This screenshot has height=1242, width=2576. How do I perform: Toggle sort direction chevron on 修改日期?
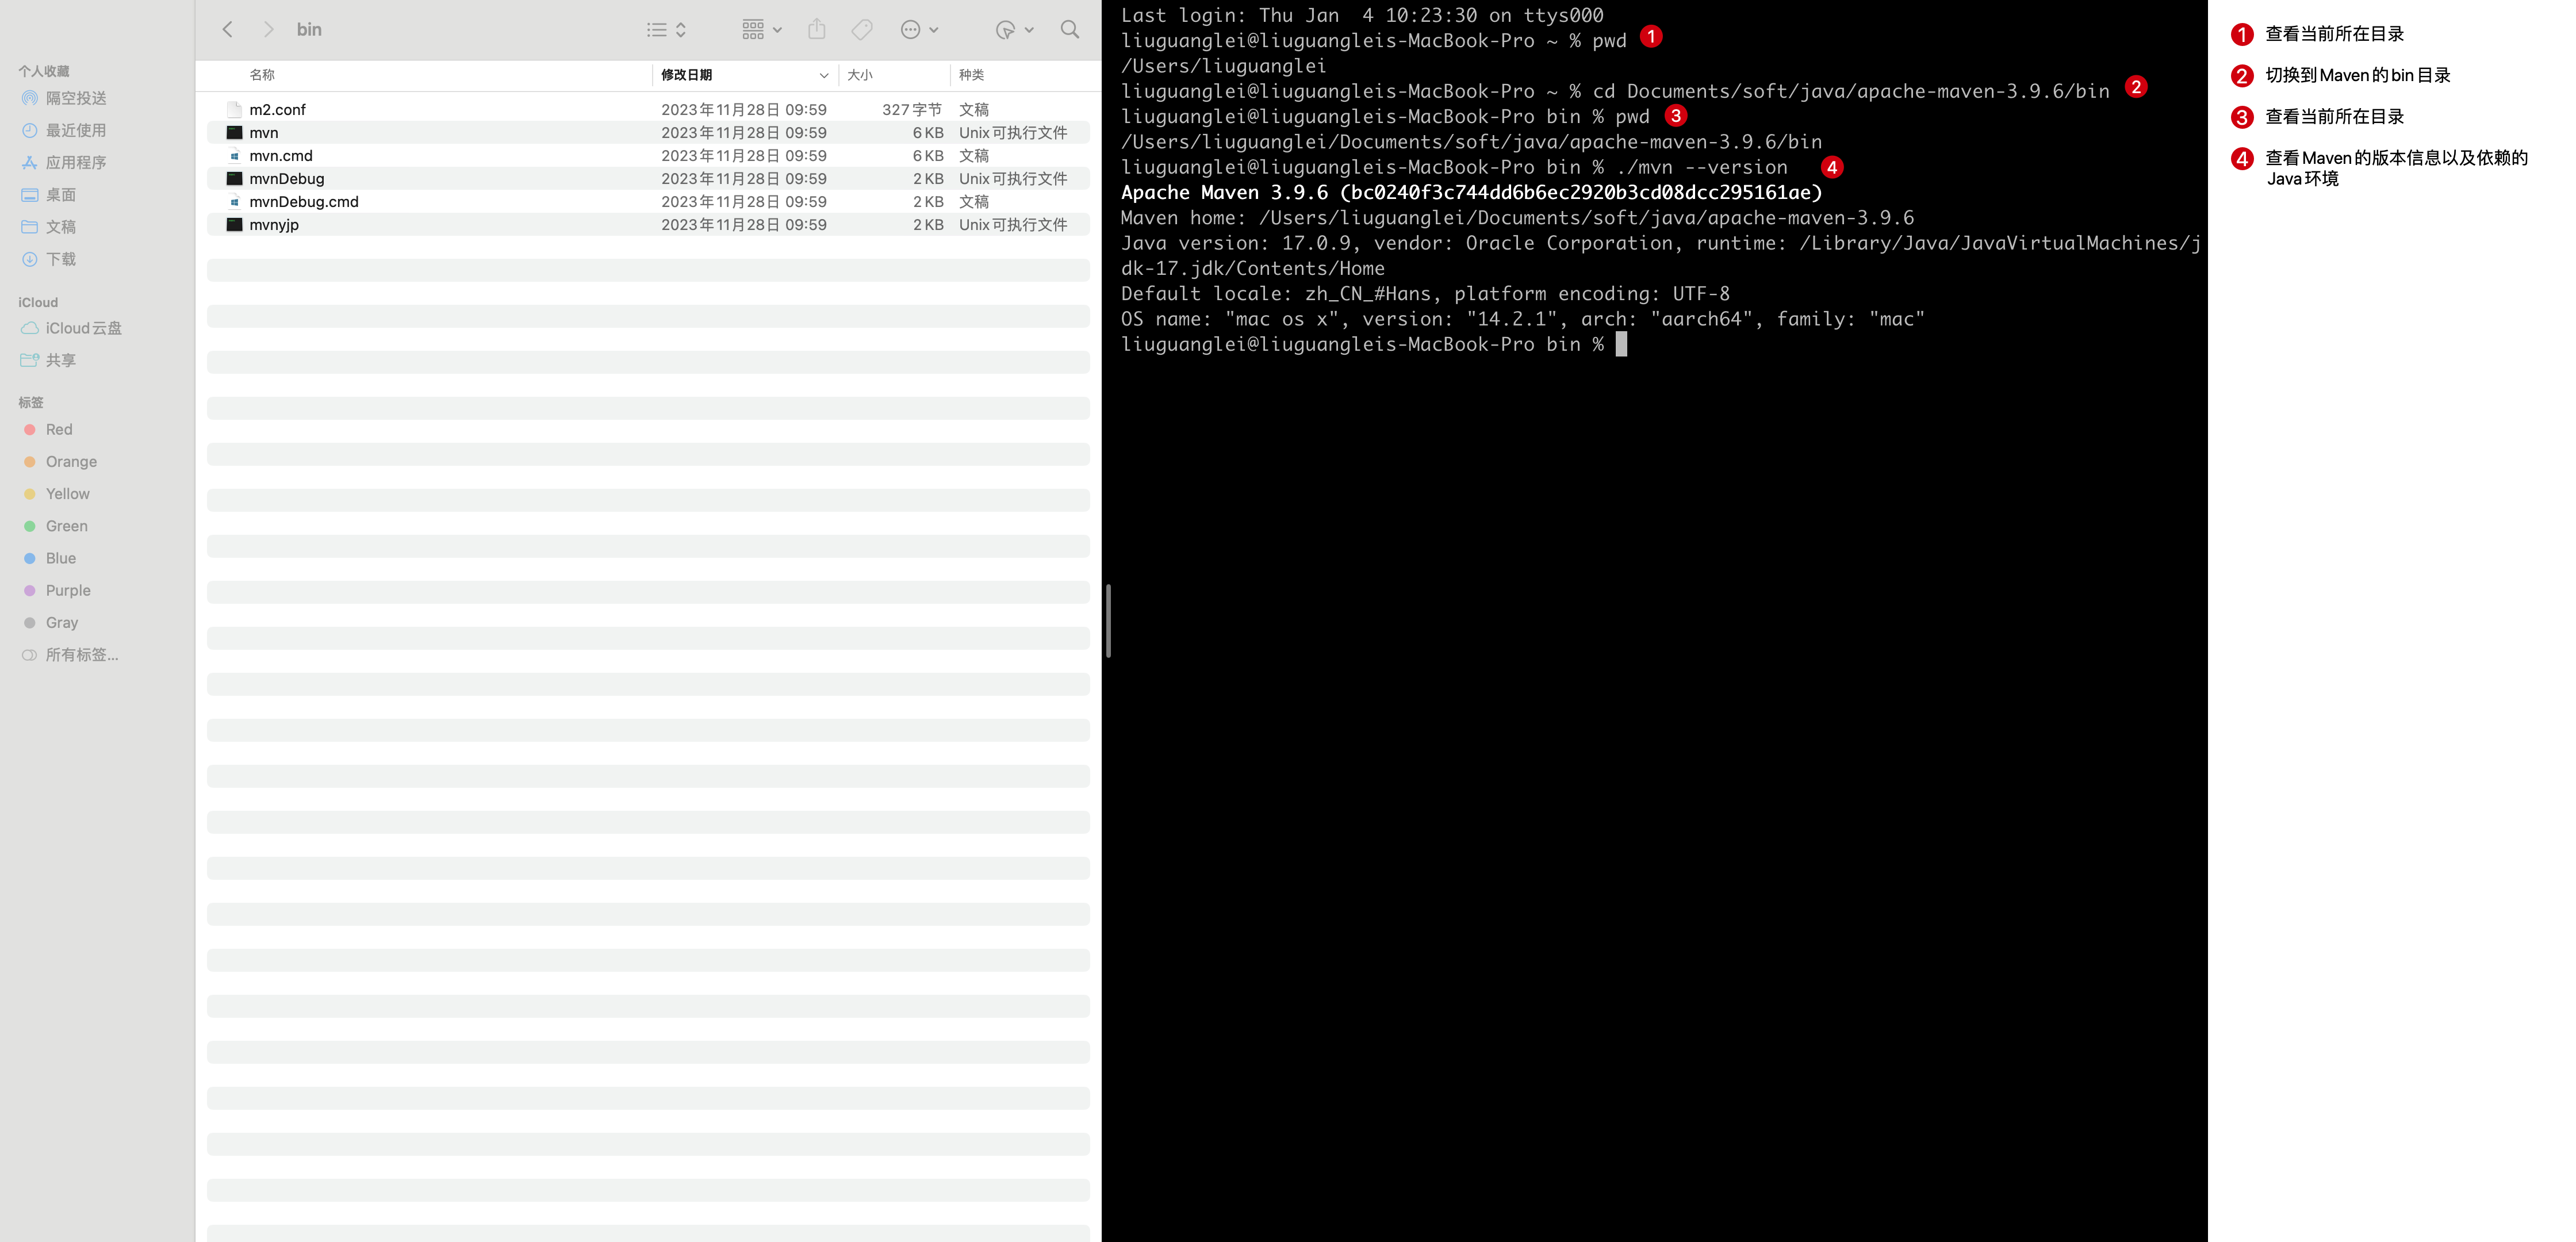click(824, 76)
